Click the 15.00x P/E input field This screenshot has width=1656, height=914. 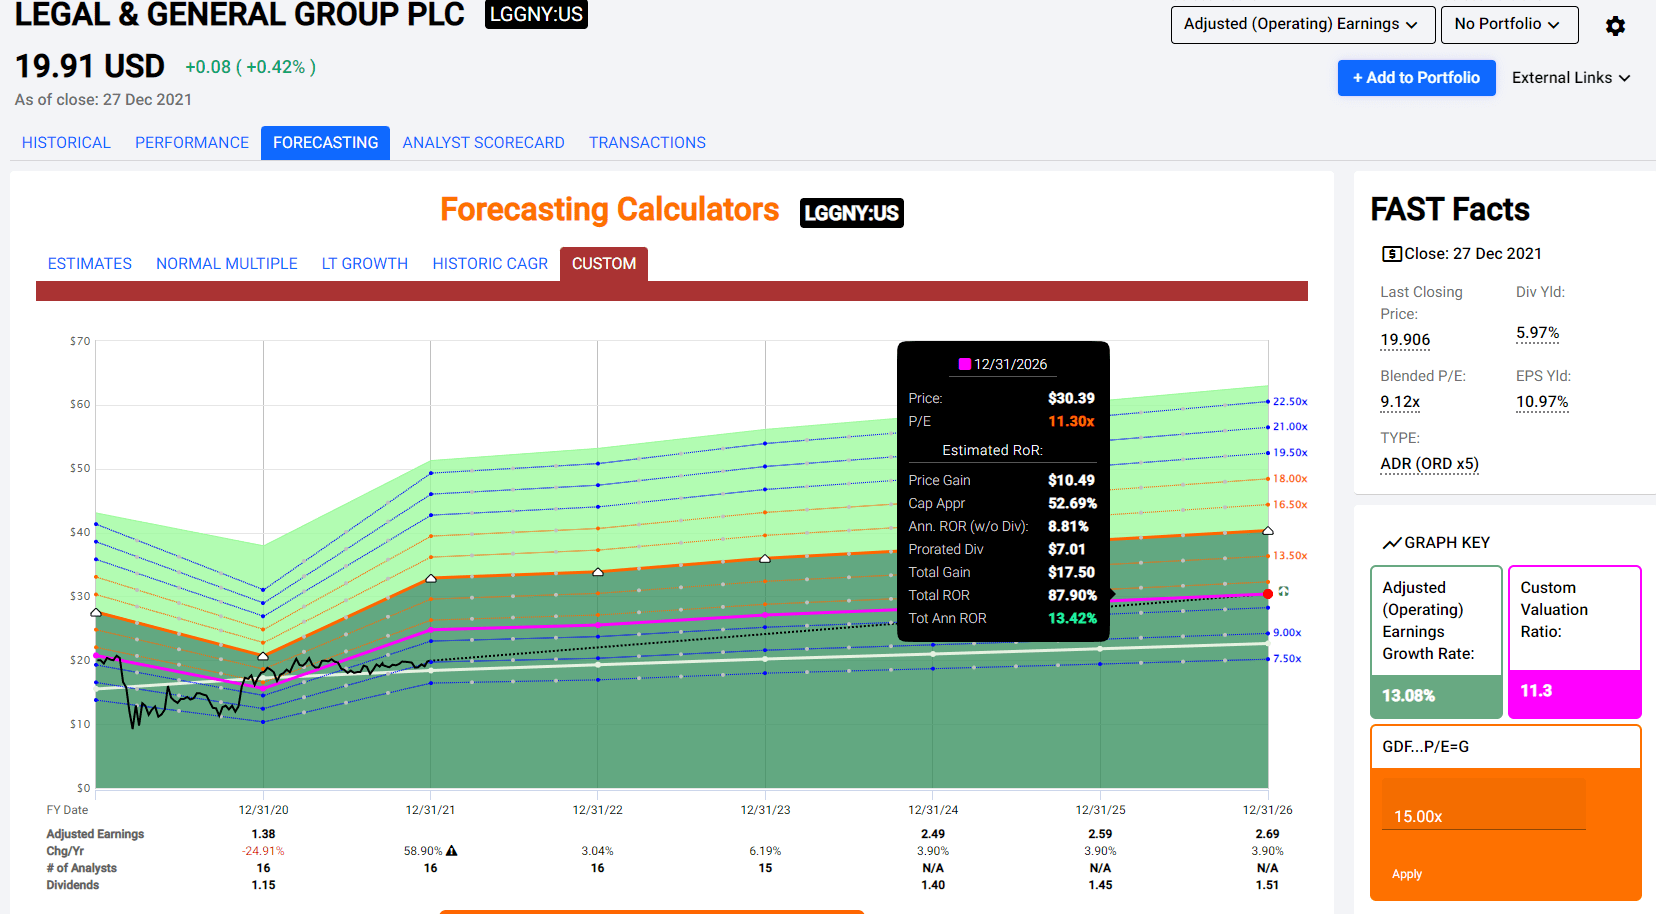point(1484,805)
